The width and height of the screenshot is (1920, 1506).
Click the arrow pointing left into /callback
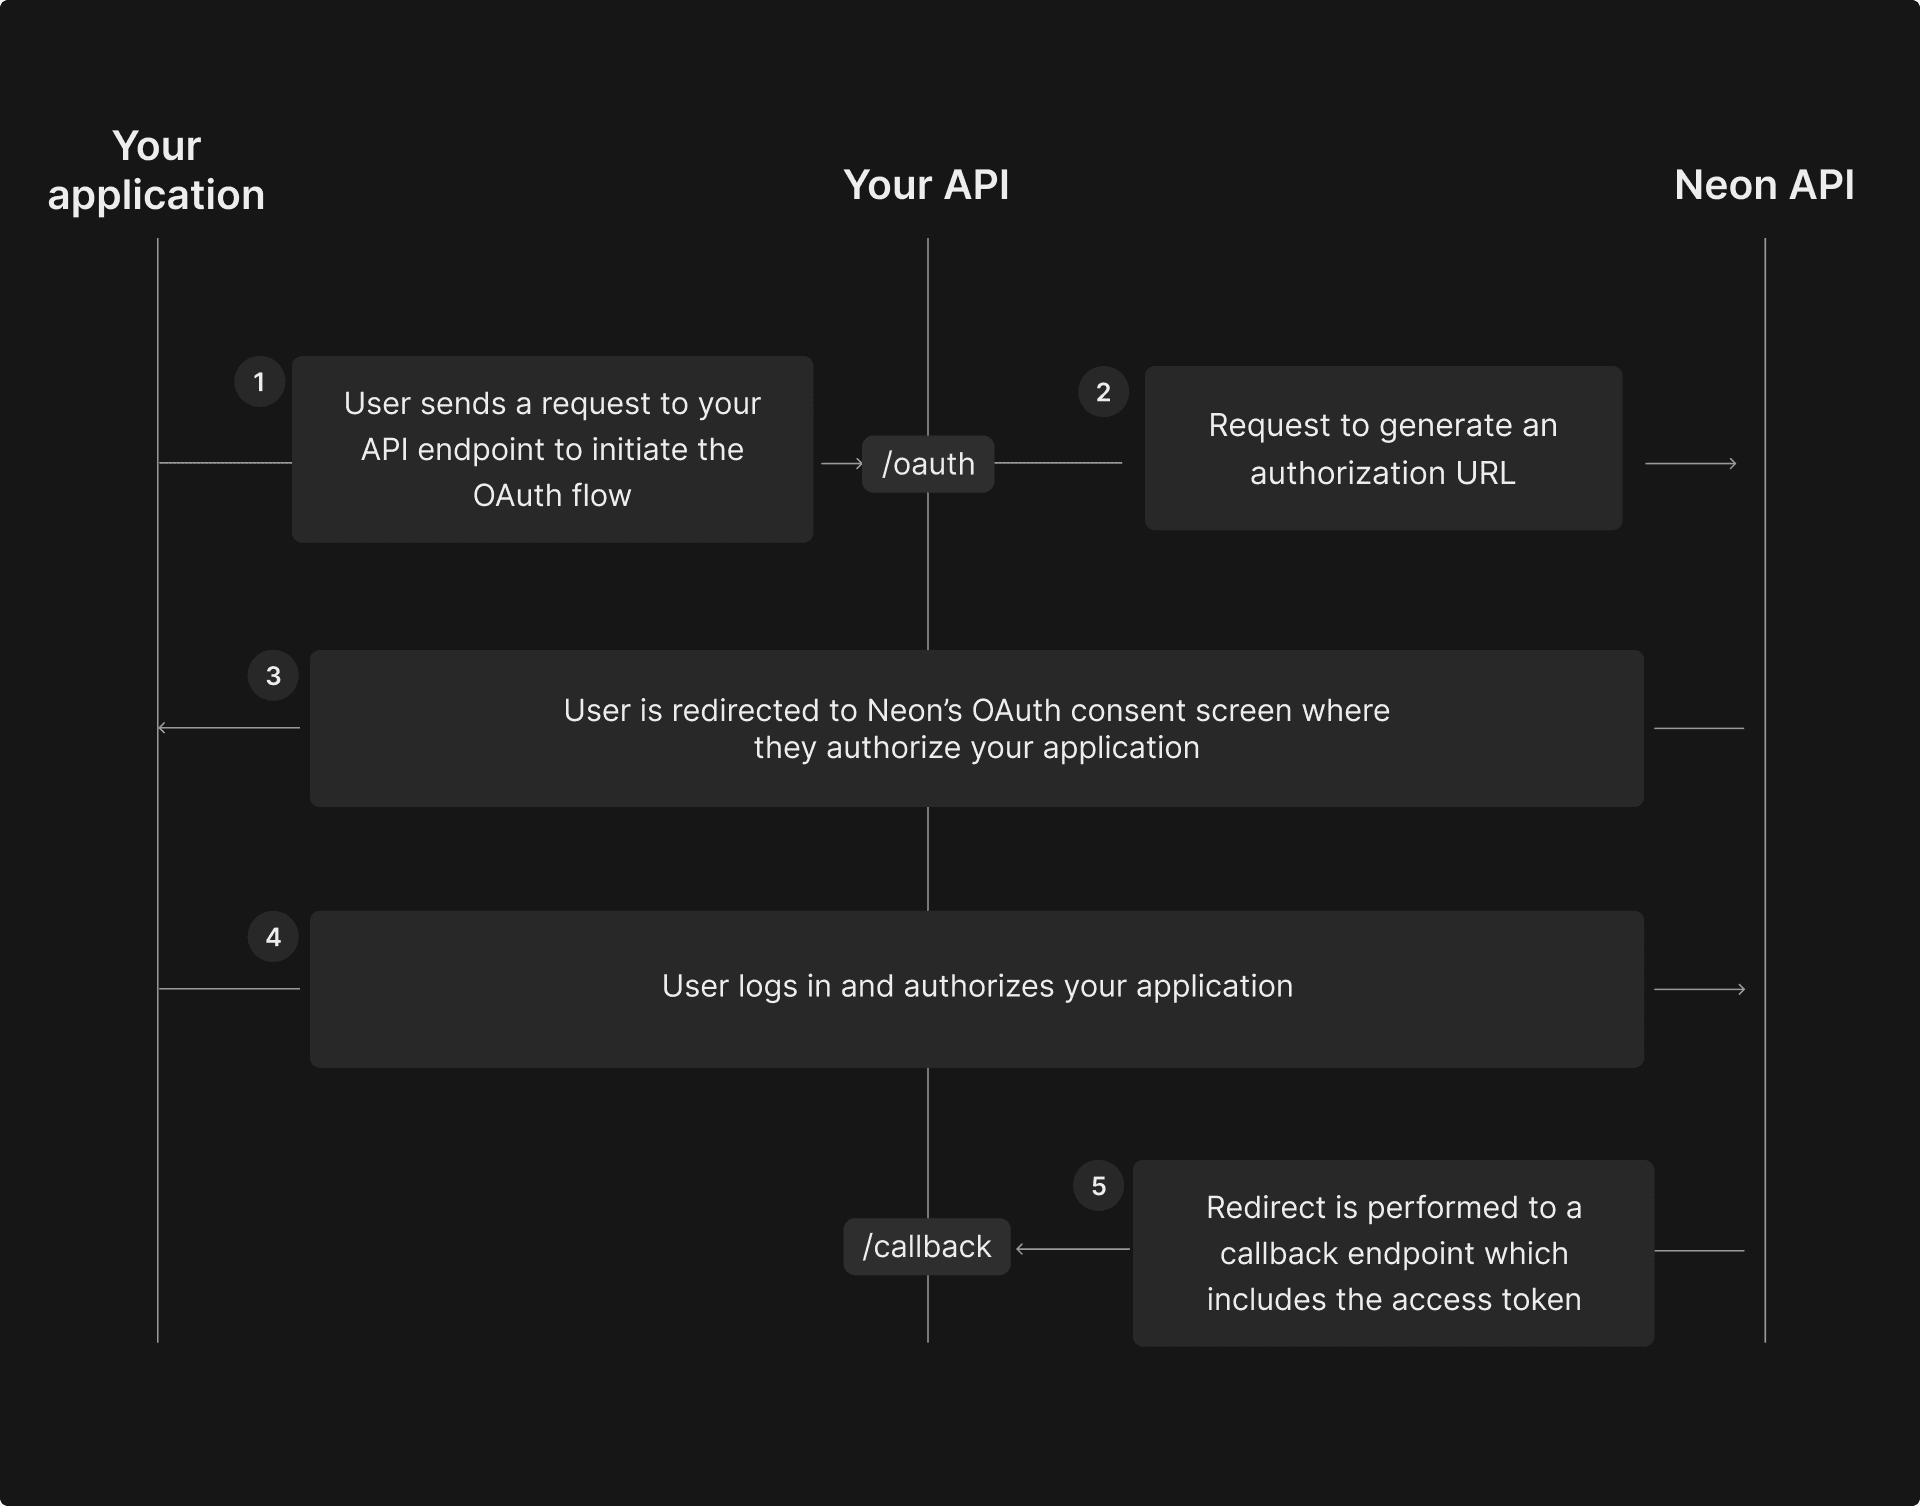click(1072, 1249)
